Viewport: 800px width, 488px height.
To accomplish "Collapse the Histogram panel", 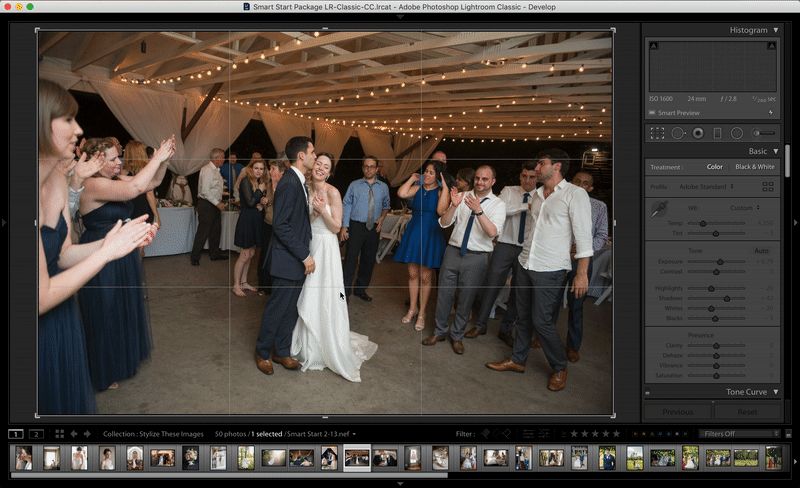I will (774, 30).
